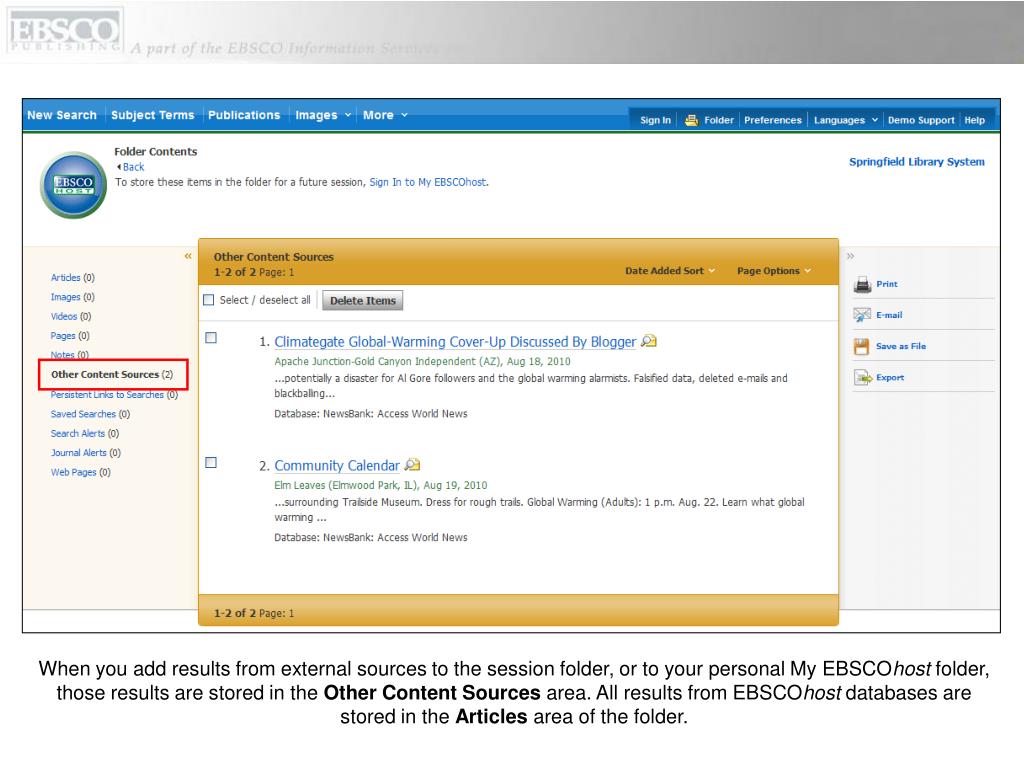
Task: Click the Back link
Action: (x=133, y=167)
